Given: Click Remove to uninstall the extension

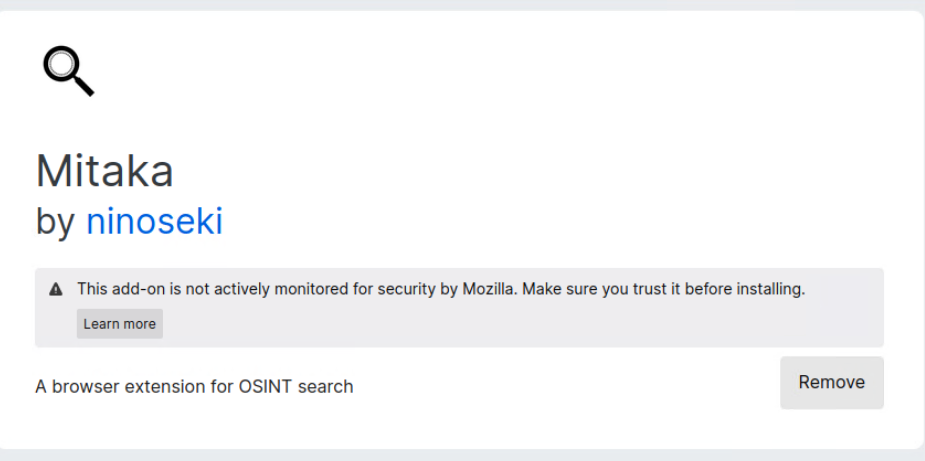Looking at the screenshot, I should click(x=832, y=382).
